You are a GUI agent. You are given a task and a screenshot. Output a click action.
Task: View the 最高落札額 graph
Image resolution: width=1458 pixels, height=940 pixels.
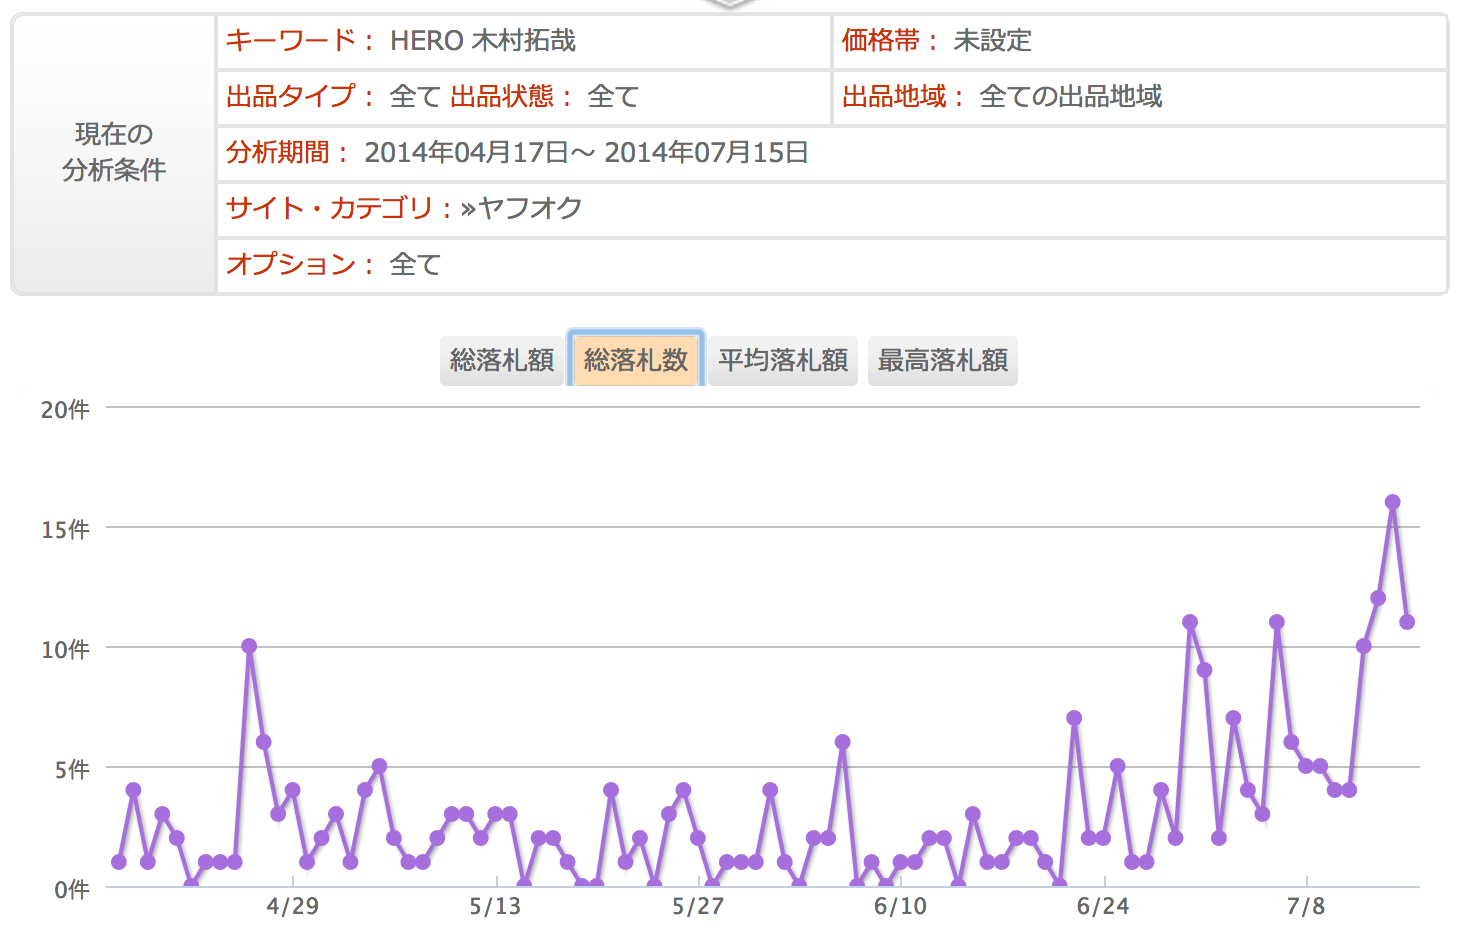click(x=942, y=361)
